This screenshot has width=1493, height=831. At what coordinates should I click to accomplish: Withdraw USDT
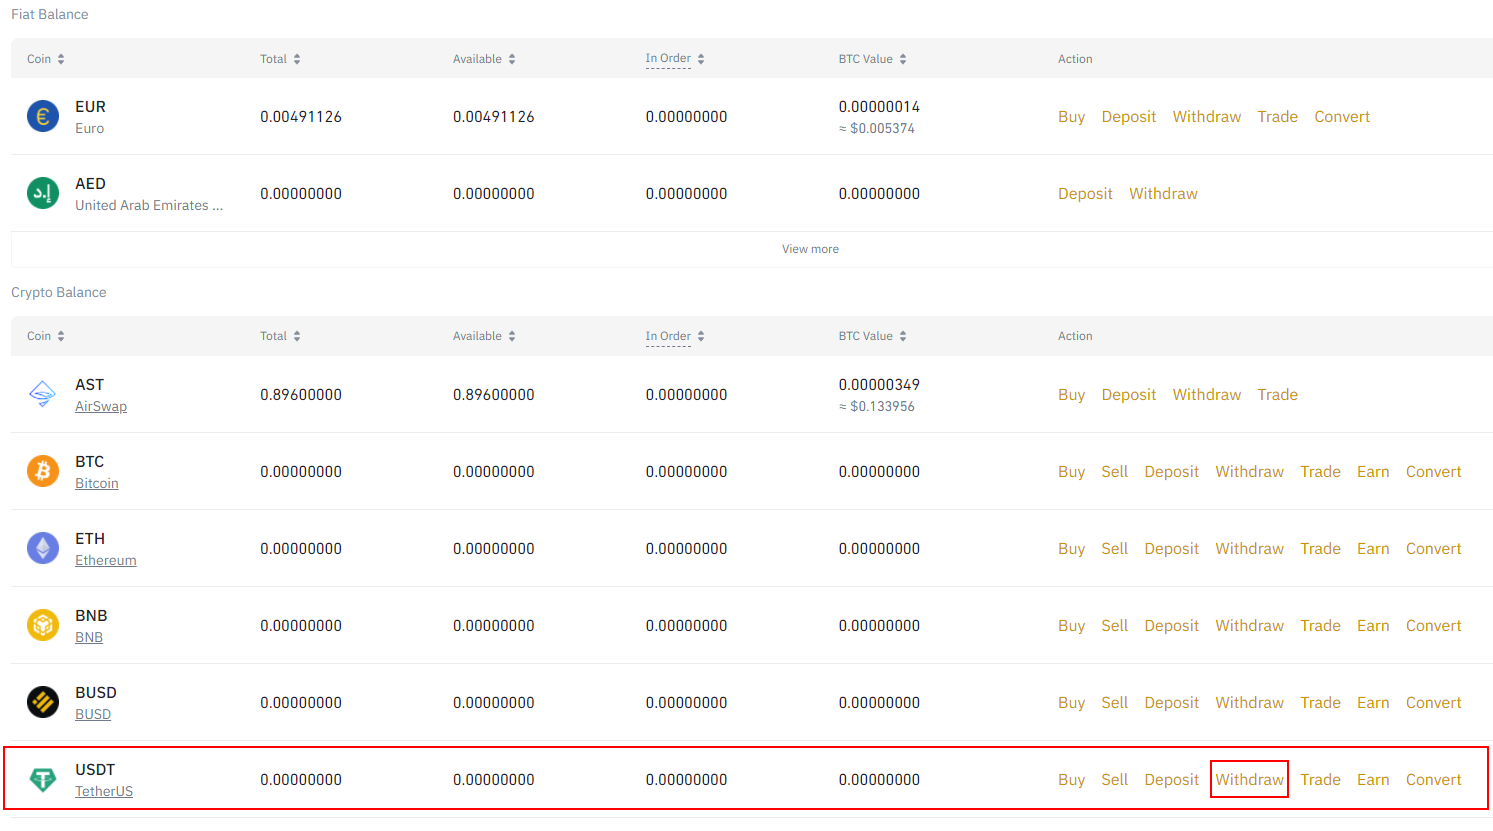[1249, 780]
